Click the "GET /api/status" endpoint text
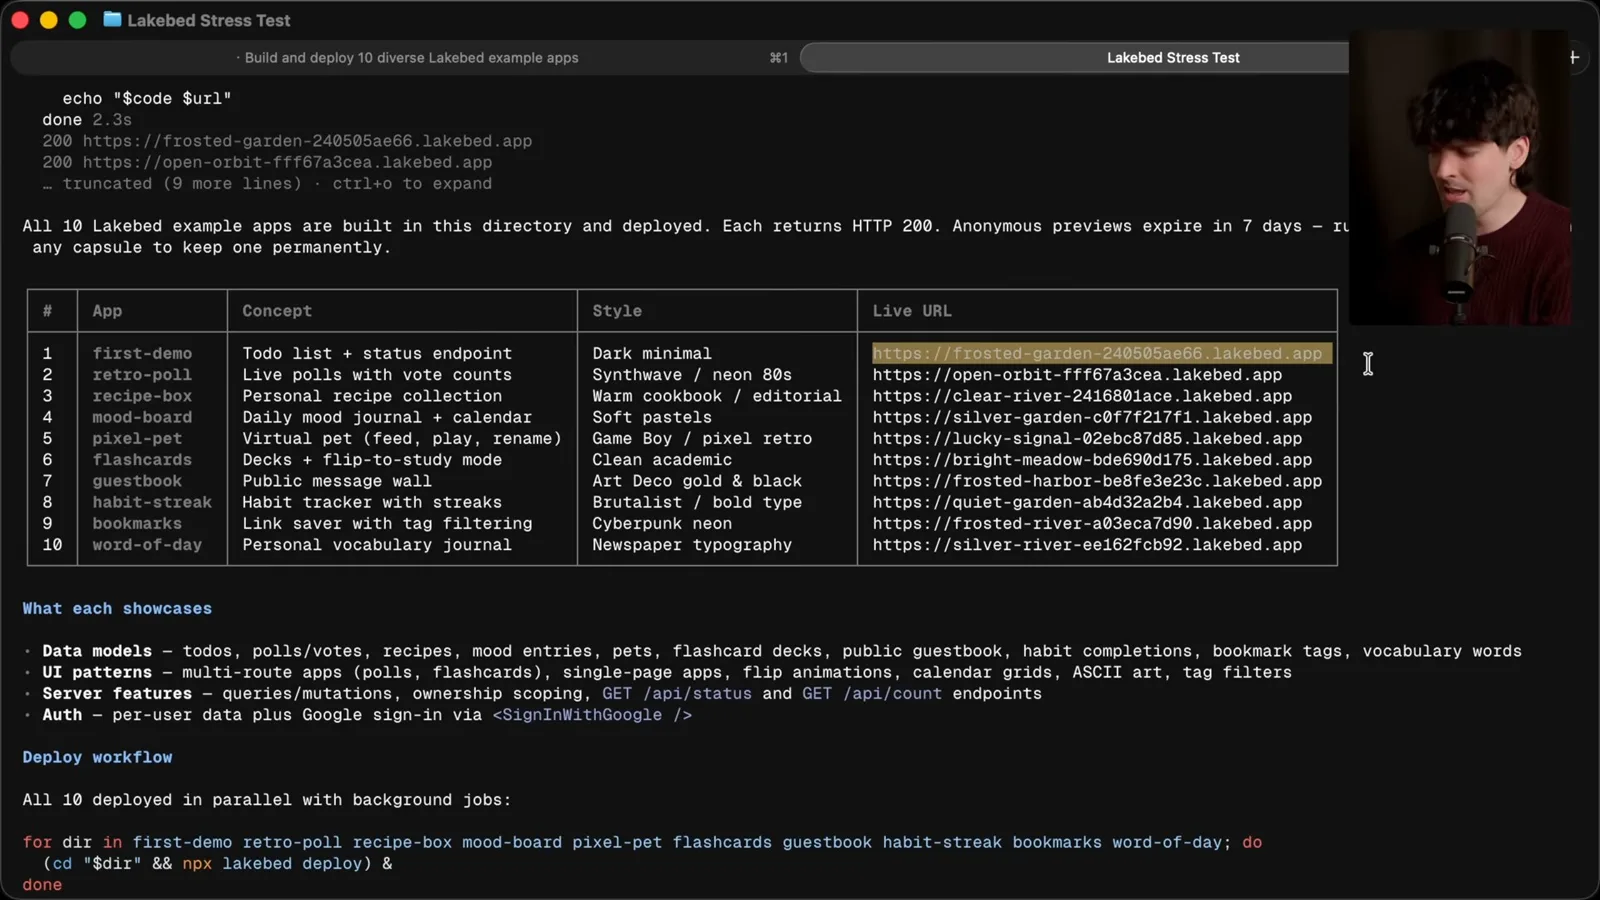The height and width of the screenshot is (900, 1600). 677,694
